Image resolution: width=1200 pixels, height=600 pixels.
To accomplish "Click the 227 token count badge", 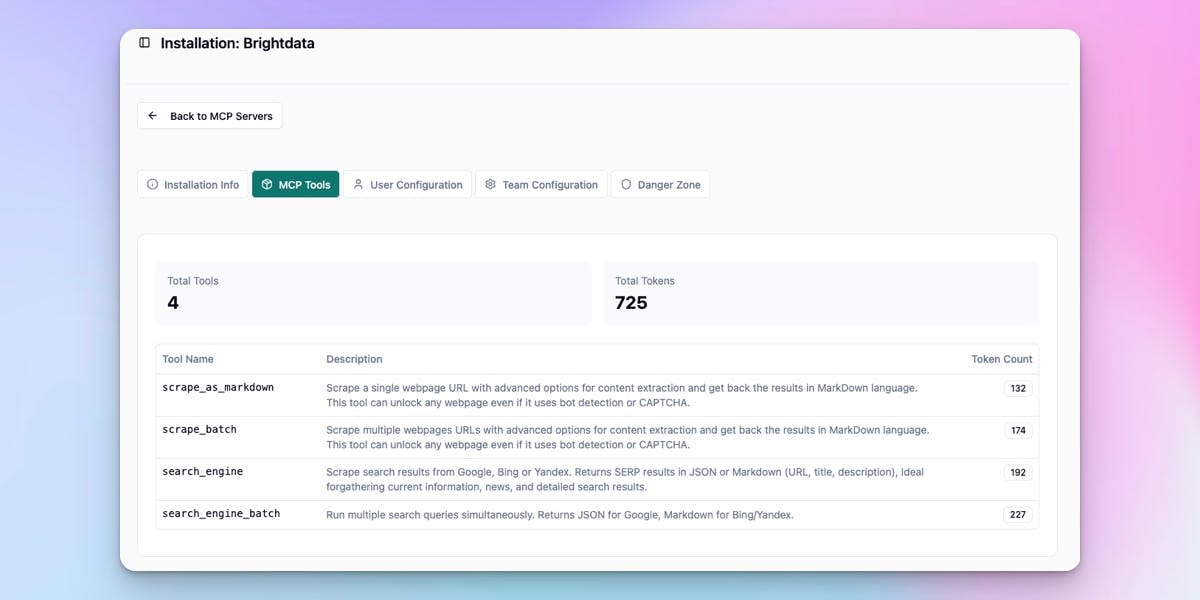I will tap(1018, 515).
